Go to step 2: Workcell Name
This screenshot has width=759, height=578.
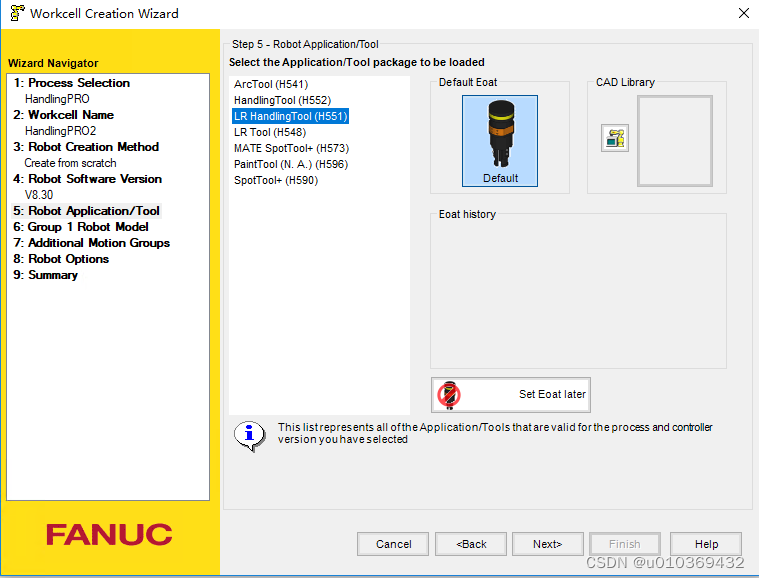63,115
